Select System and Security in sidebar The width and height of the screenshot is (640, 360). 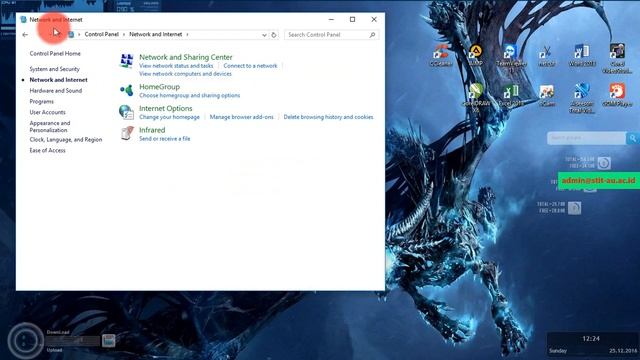pyautogui.click(x=54, y=69)
